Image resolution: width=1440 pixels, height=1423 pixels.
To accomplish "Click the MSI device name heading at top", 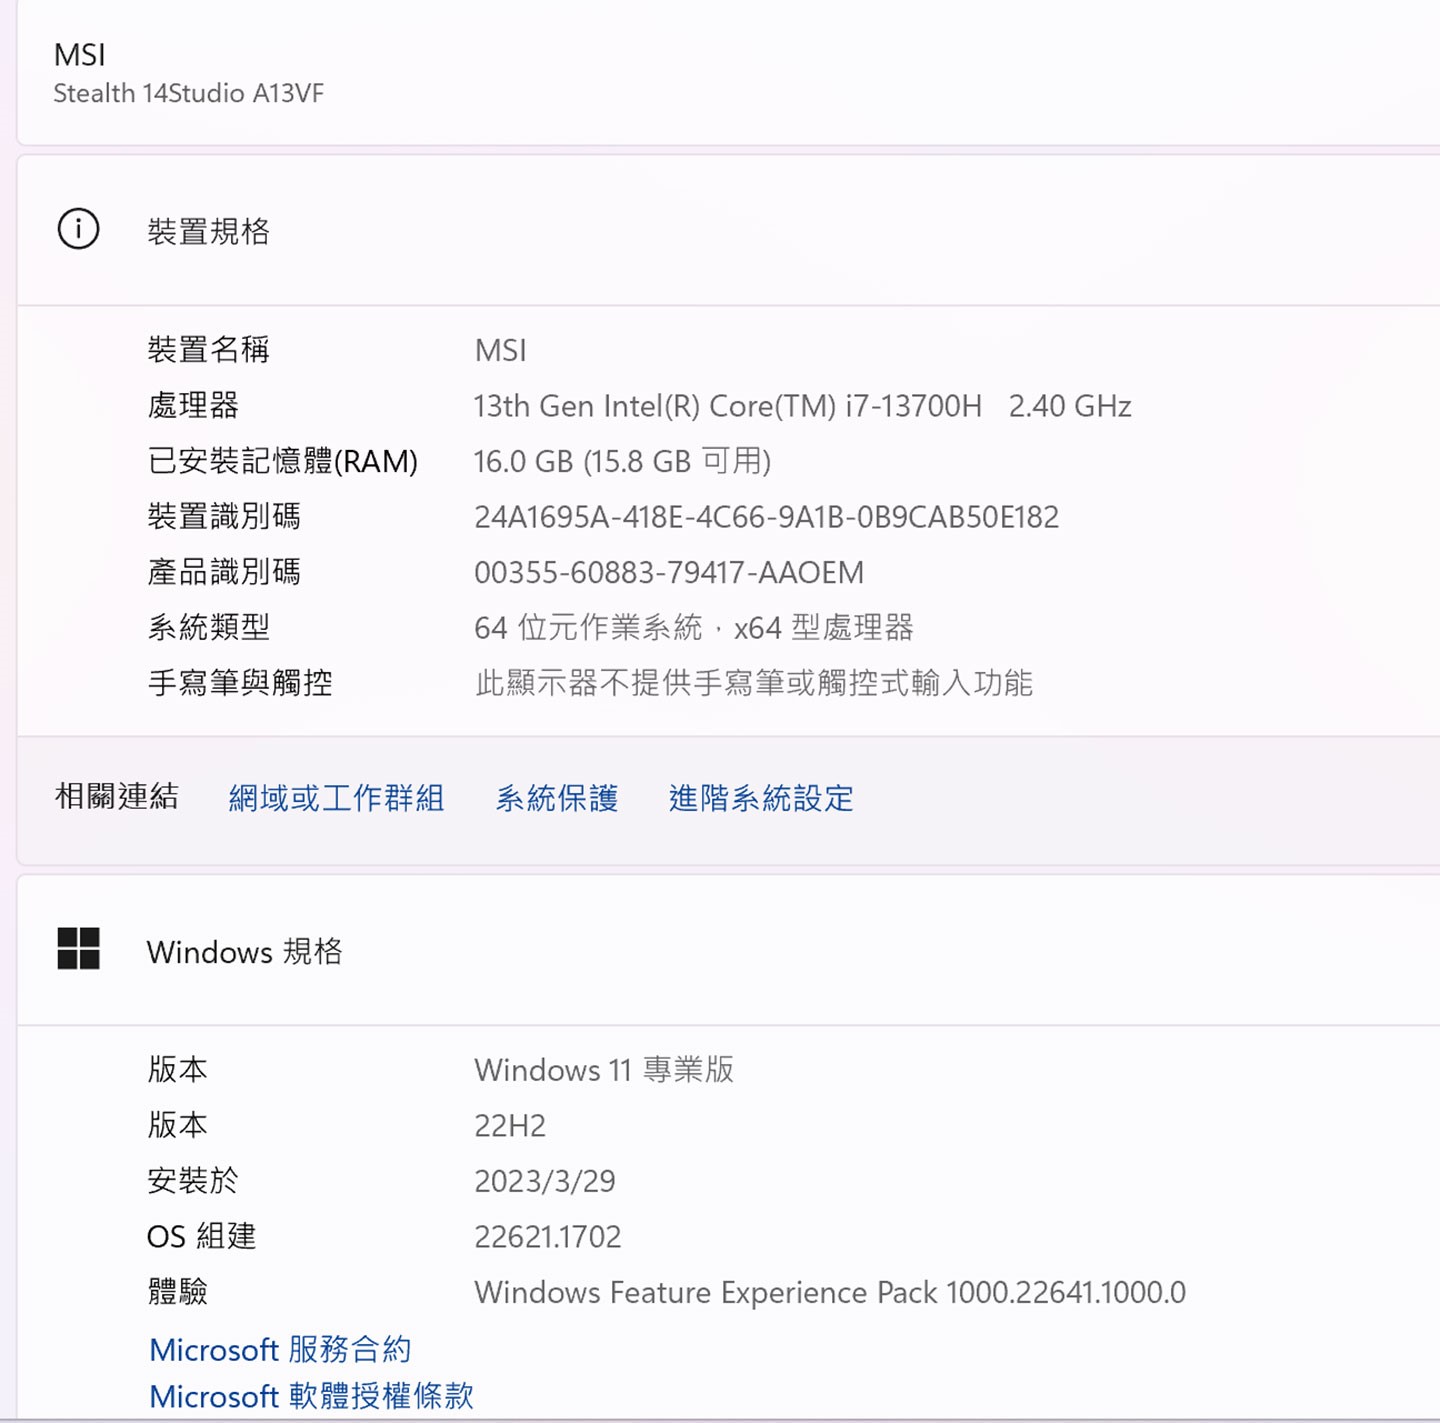I will coord(79,54).
